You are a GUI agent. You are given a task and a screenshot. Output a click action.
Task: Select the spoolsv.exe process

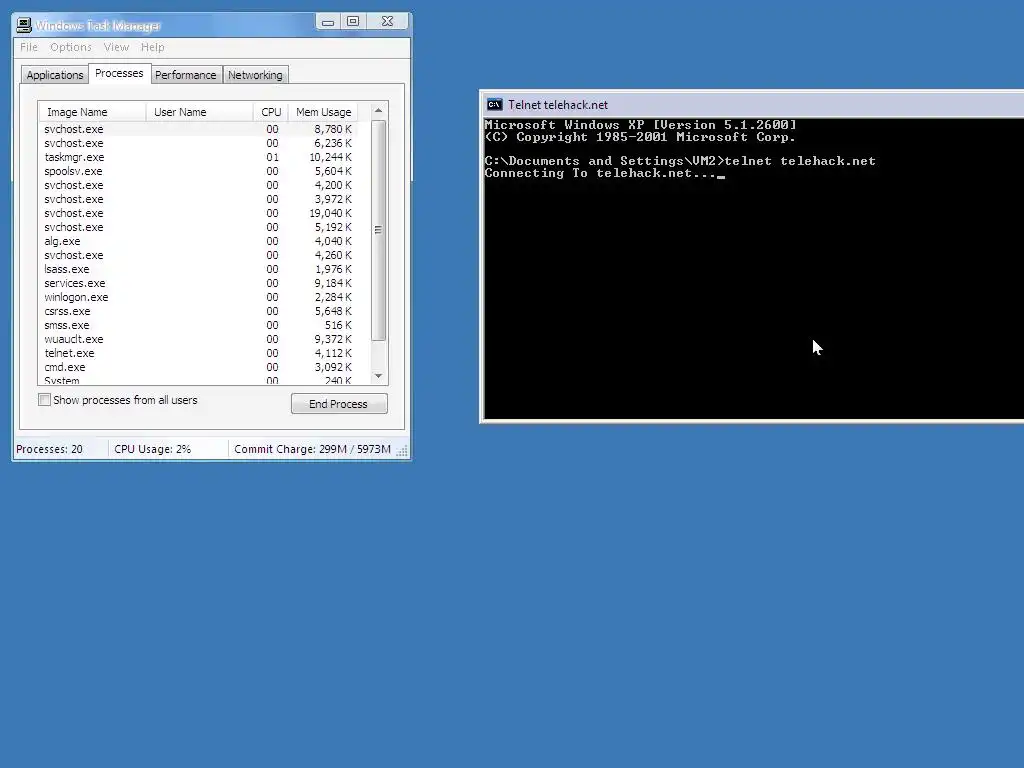click(x=199, y=171)
